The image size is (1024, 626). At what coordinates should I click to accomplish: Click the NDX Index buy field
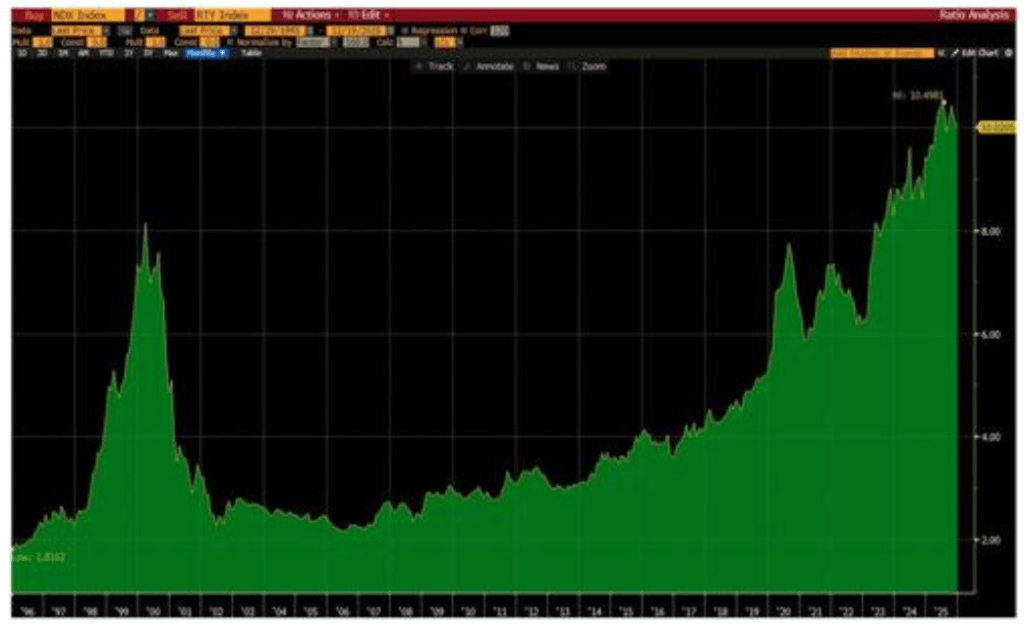point(90,16)
